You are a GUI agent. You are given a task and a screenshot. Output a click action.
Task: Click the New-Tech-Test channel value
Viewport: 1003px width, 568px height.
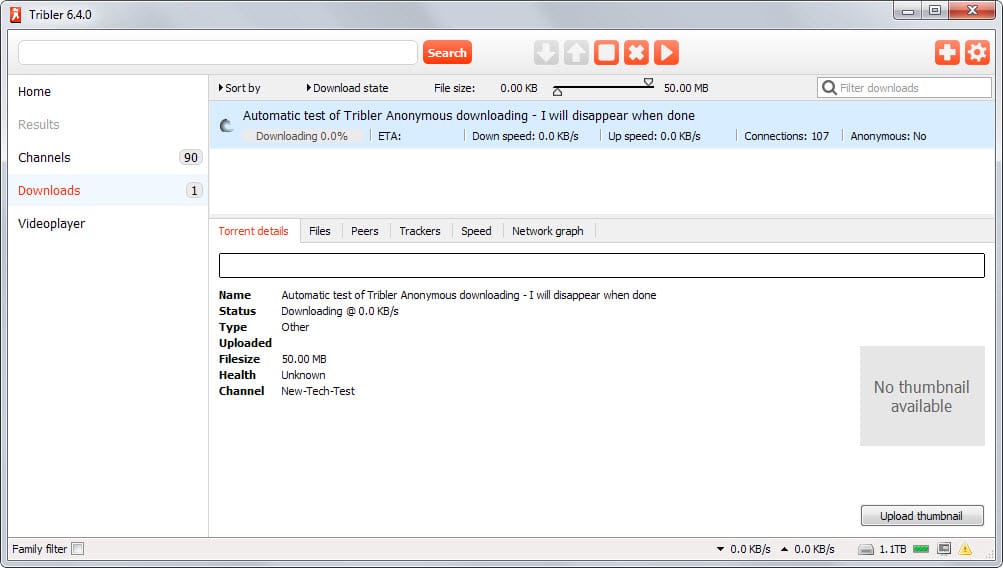318,391
